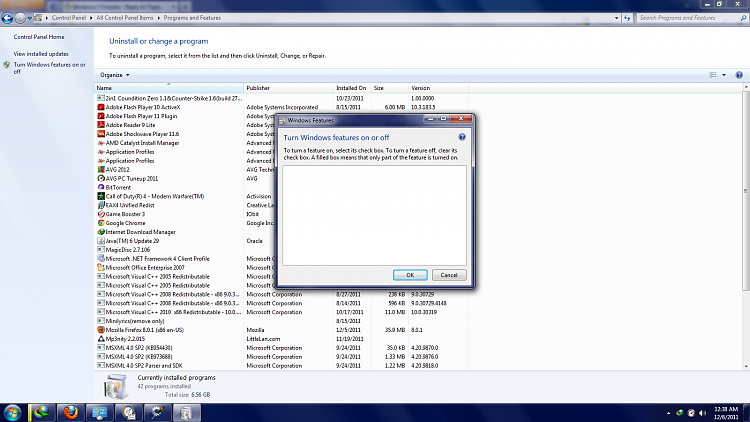
Task: Select Mozilla Firefox 8.0.1 icon
Action: click(x=101, y=330)
